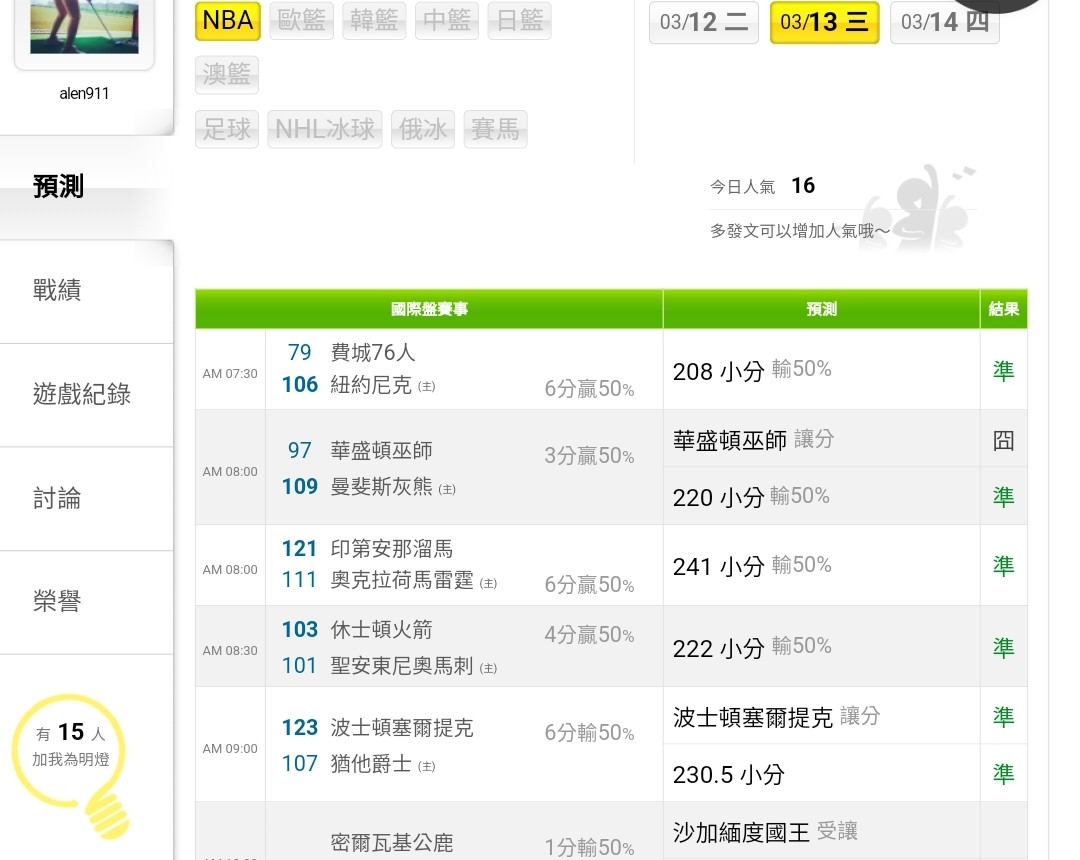Image resolution: width=1080 pixels, height=860 pixels.
Task: Click spread 4分贏50% for 休士頓火箭
Action: pyautogui.click(x=590, y=635)
